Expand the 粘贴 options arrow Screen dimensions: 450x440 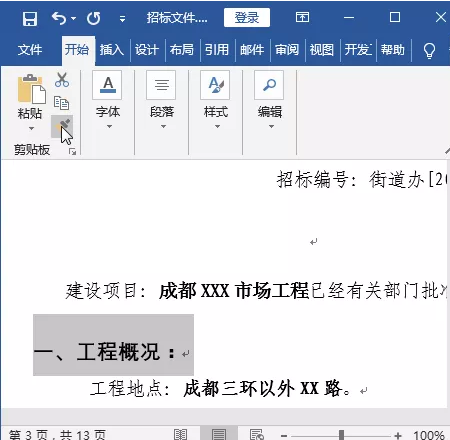(x=31, y=128)
